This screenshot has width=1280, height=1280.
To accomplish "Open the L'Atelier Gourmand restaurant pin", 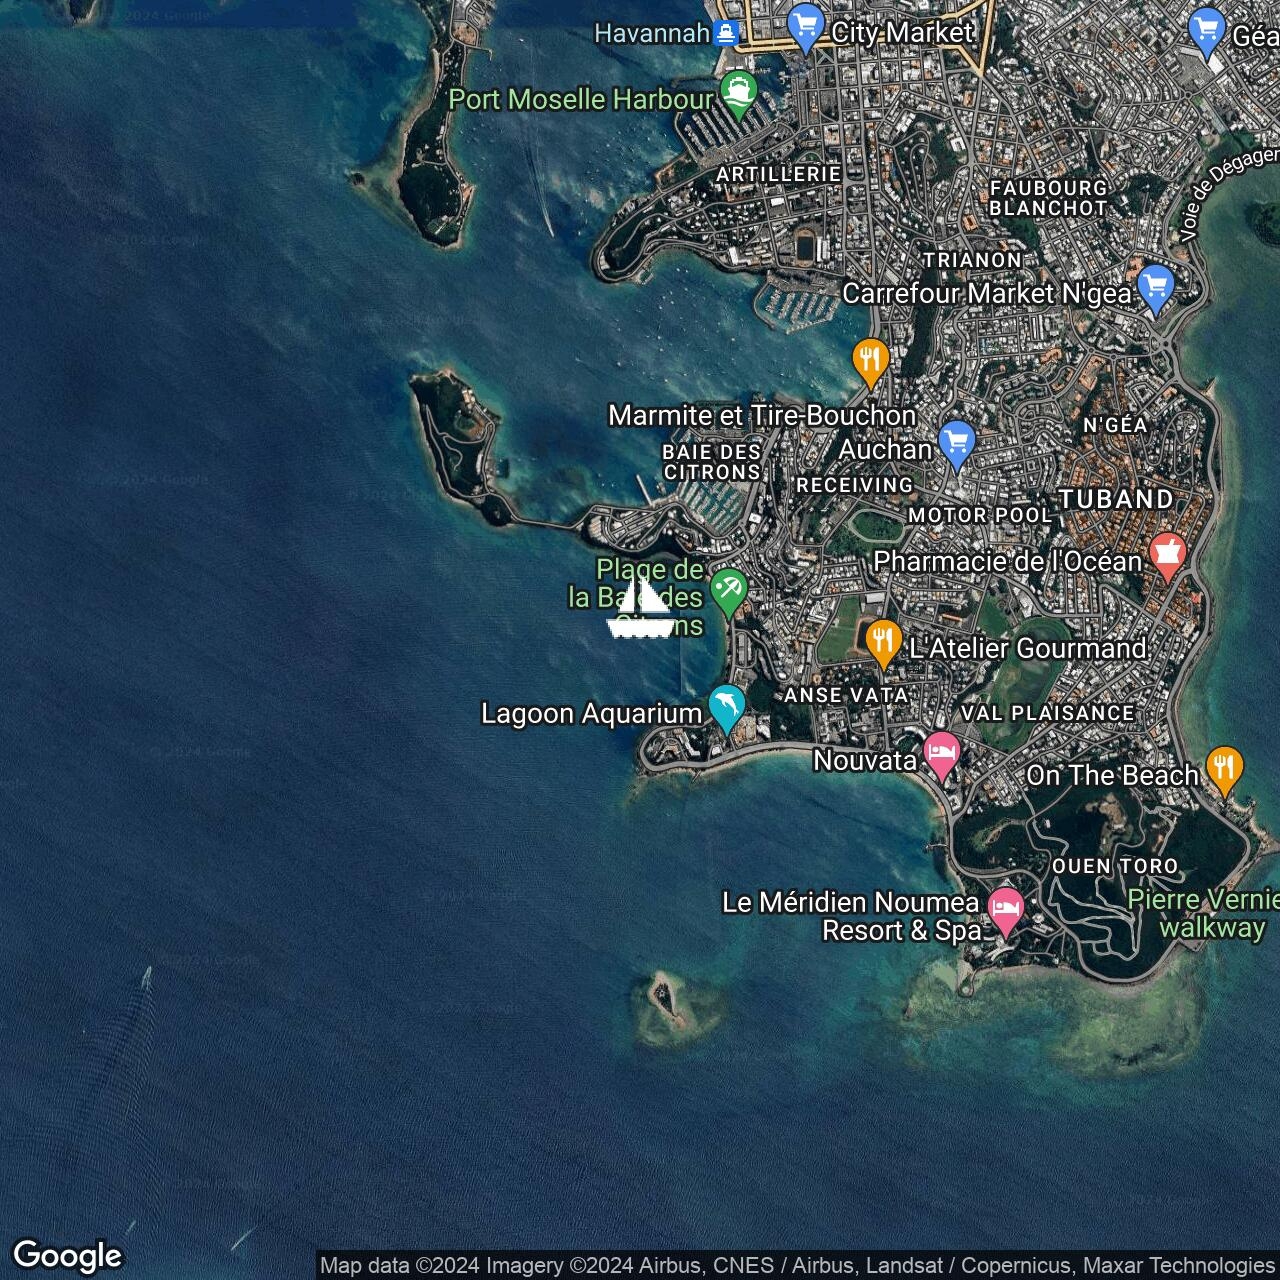I will point(883,641).
